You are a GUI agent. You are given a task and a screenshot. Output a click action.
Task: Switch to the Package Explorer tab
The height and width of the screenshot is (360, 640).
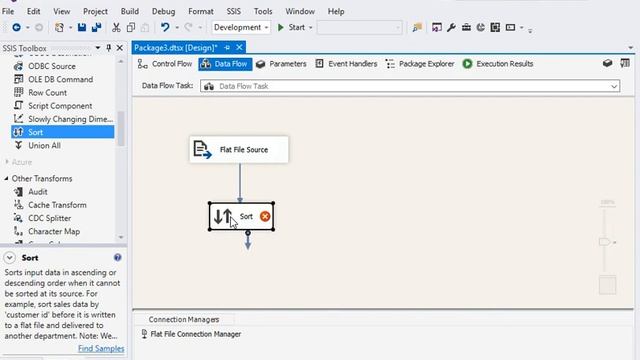420,64
